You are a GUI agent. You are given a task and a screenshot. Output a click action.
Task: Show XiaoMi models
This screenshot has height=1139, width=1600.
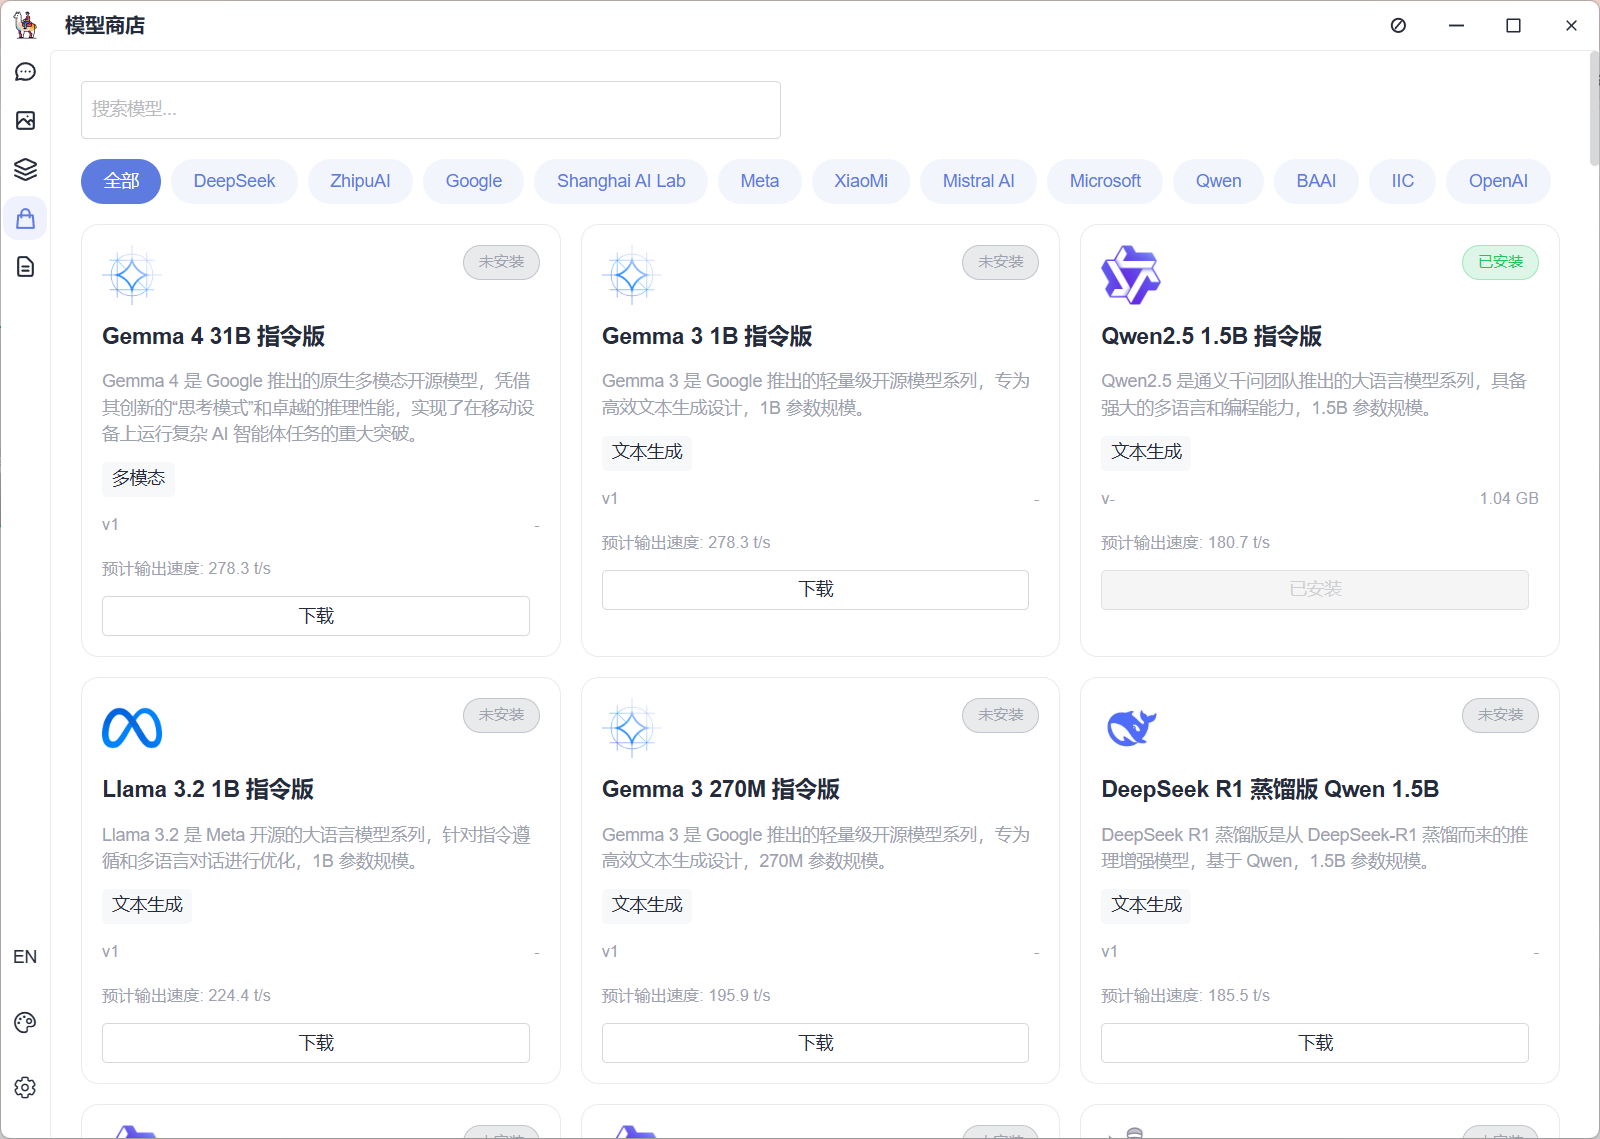[x=861, y=181]
